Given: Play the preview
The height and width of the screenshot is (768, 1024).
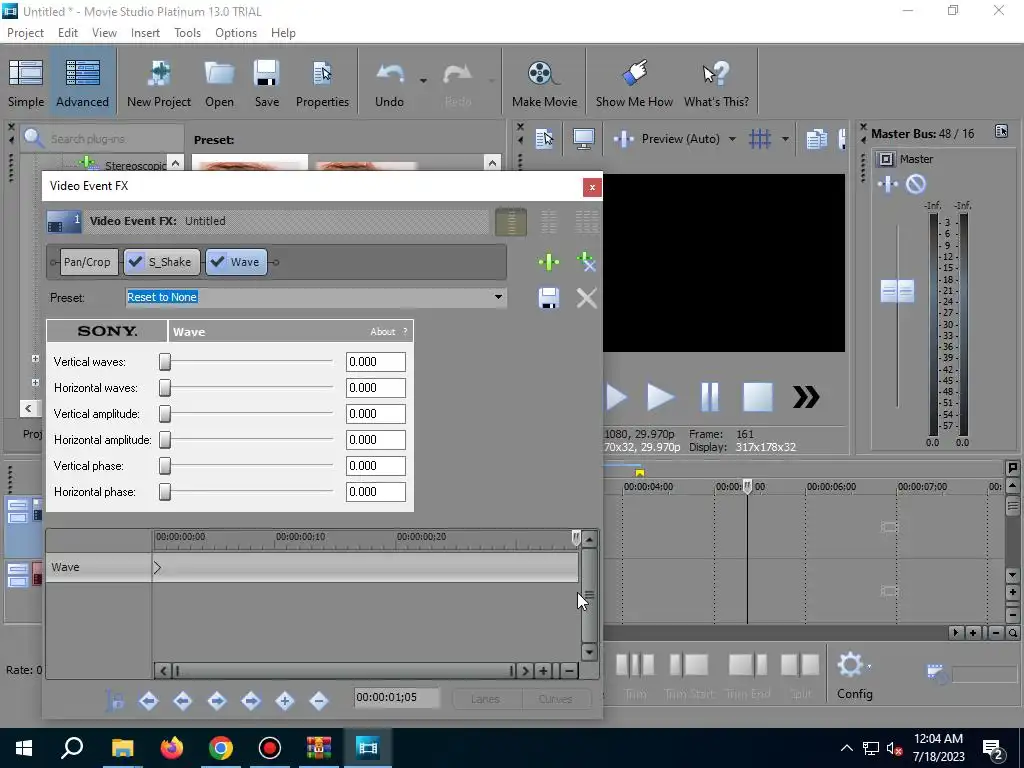Looking at the screenshot, I should (660, 397).
